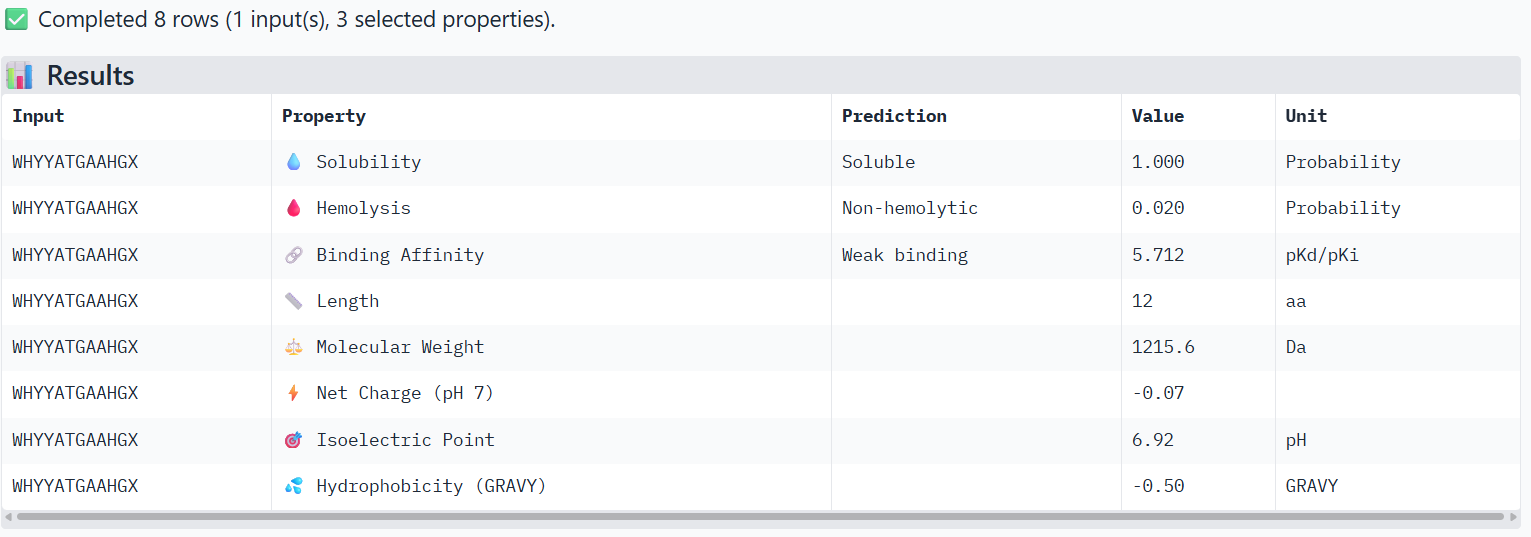The height and width of the screenshot is (537, 1531).
Task: Click the Length ruler icon
Action: (x=293, y=301)
